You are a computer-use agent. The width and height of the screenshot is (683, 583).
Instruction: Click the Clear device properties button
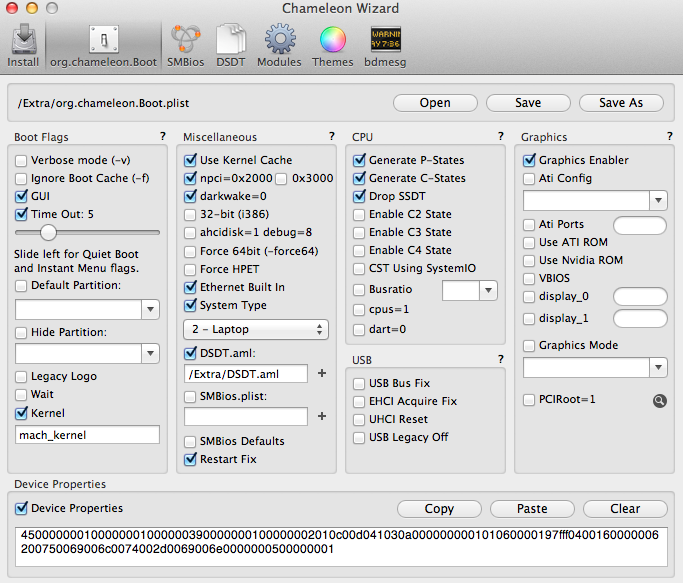[x=625, y=508]
